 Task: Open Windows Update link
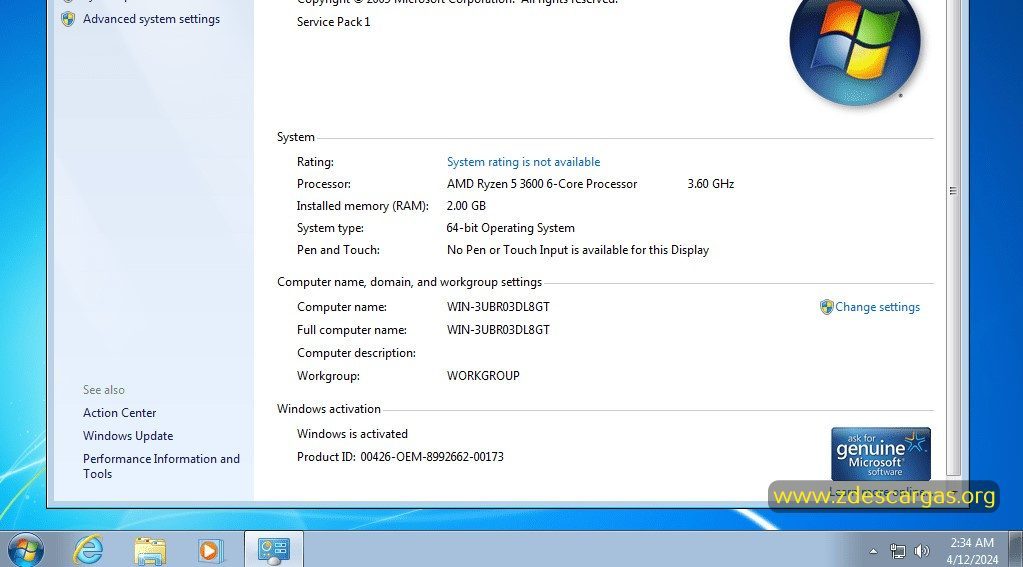(x=128, y=435)
